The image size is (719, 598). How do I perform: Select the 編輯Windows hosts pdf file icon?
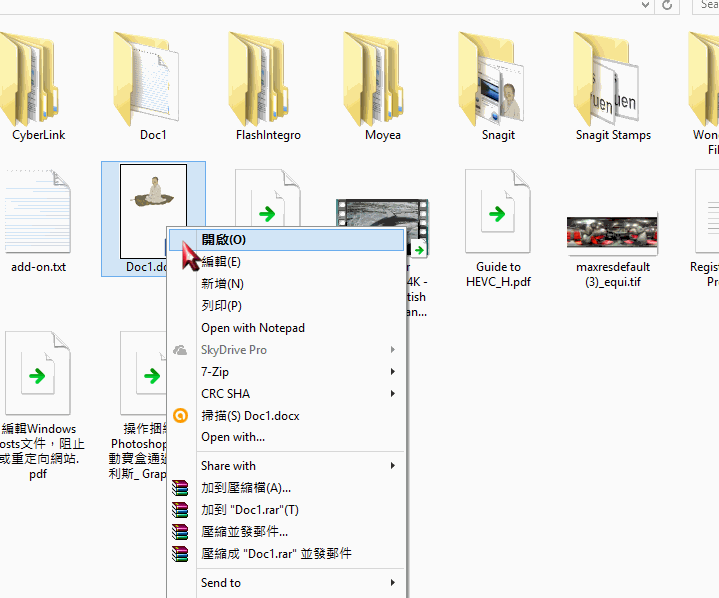[38, 373]
